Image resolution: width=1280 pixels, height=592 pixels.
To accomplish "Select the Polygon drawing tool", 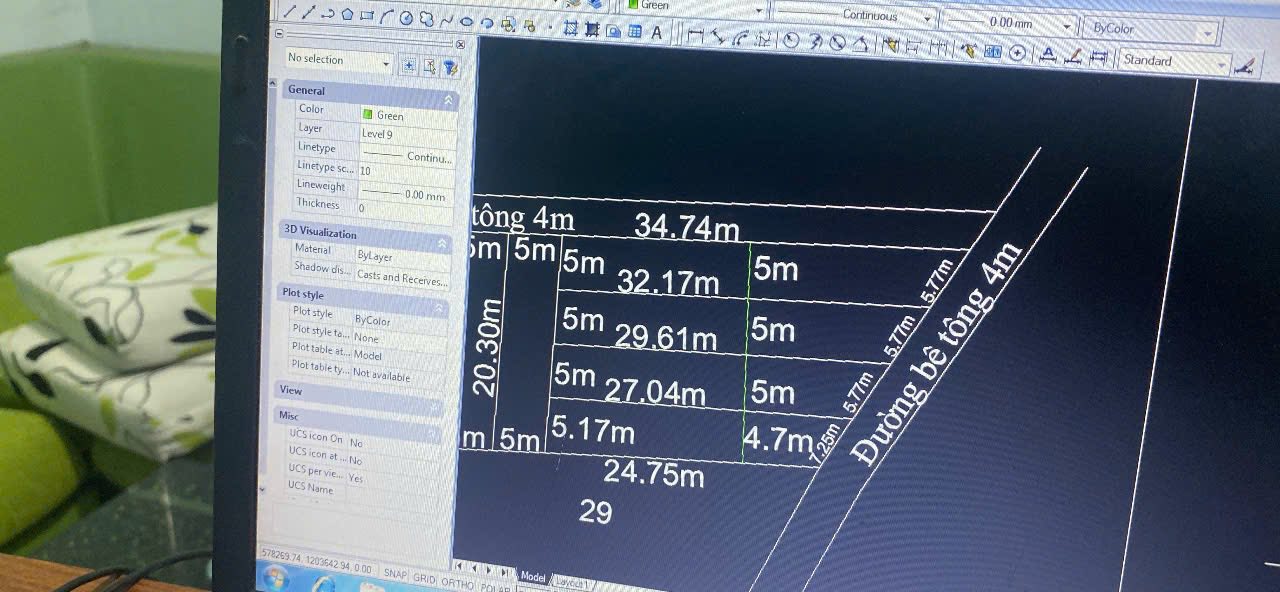I will point(347,13).
